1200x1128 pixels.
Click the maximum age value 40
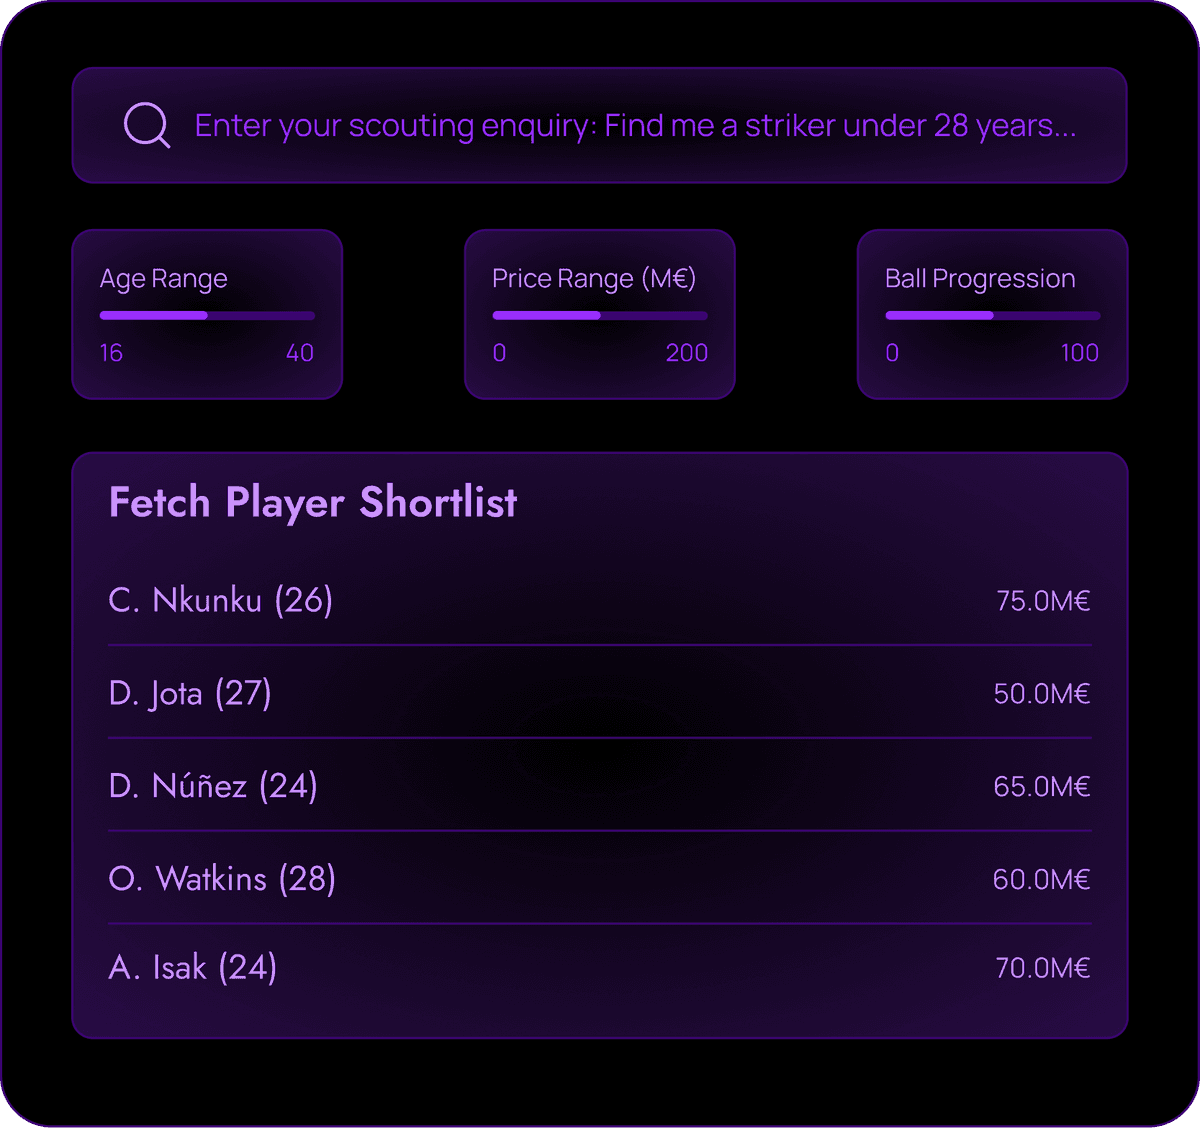[x=299, y=353]
